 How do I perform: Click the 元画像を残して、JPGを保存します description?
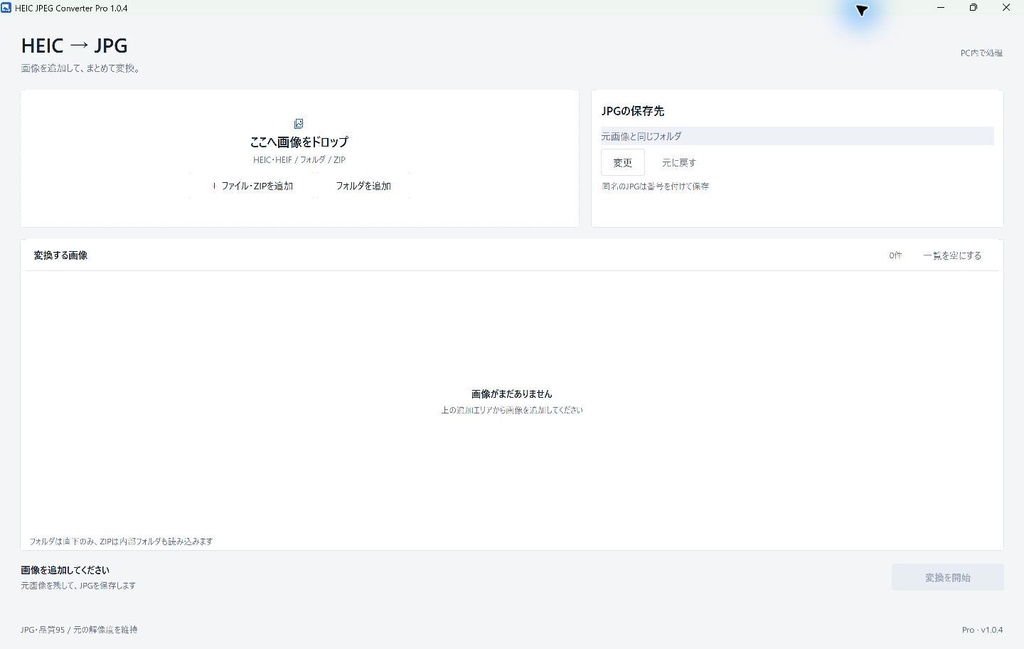[x=78, y=586]
